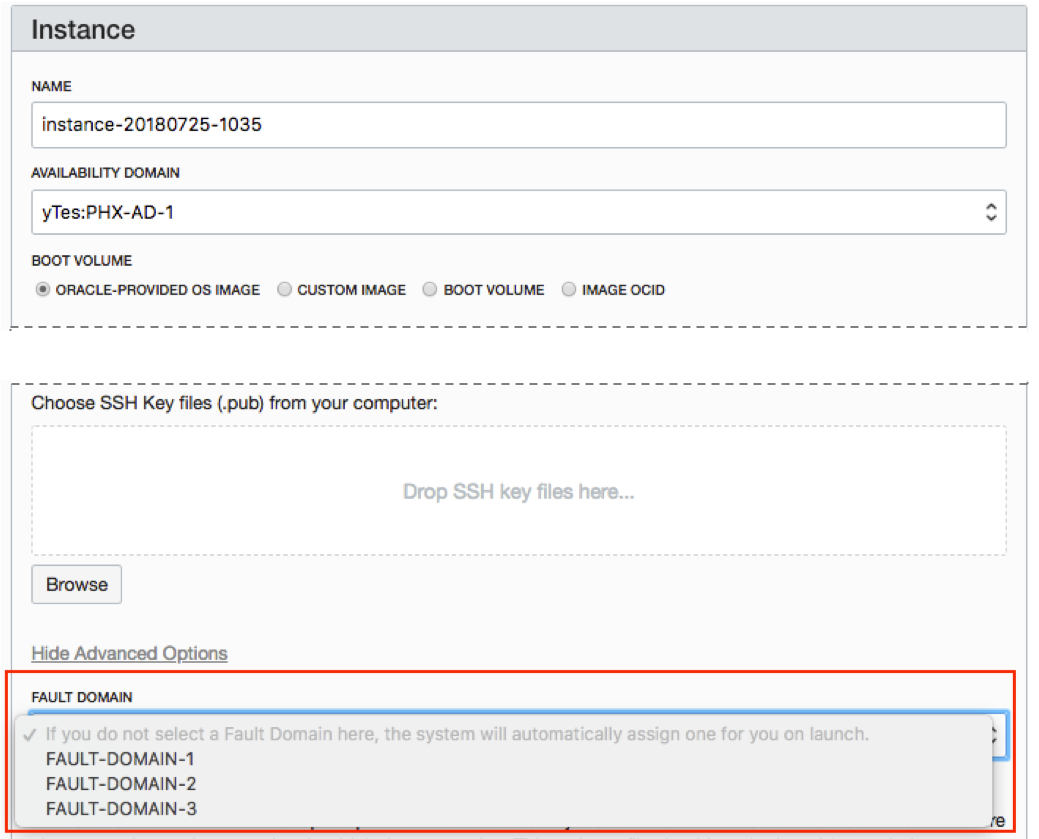The height and width of the screenshot is (839, 1039).
Task: Click Hide Advanced Options
Action: [129, 653]
